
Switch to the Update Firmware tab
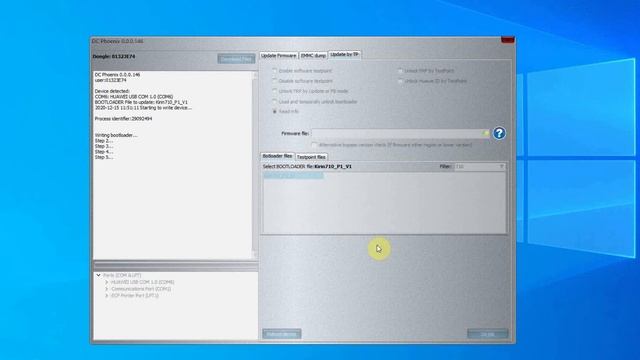tap(279, 55)
